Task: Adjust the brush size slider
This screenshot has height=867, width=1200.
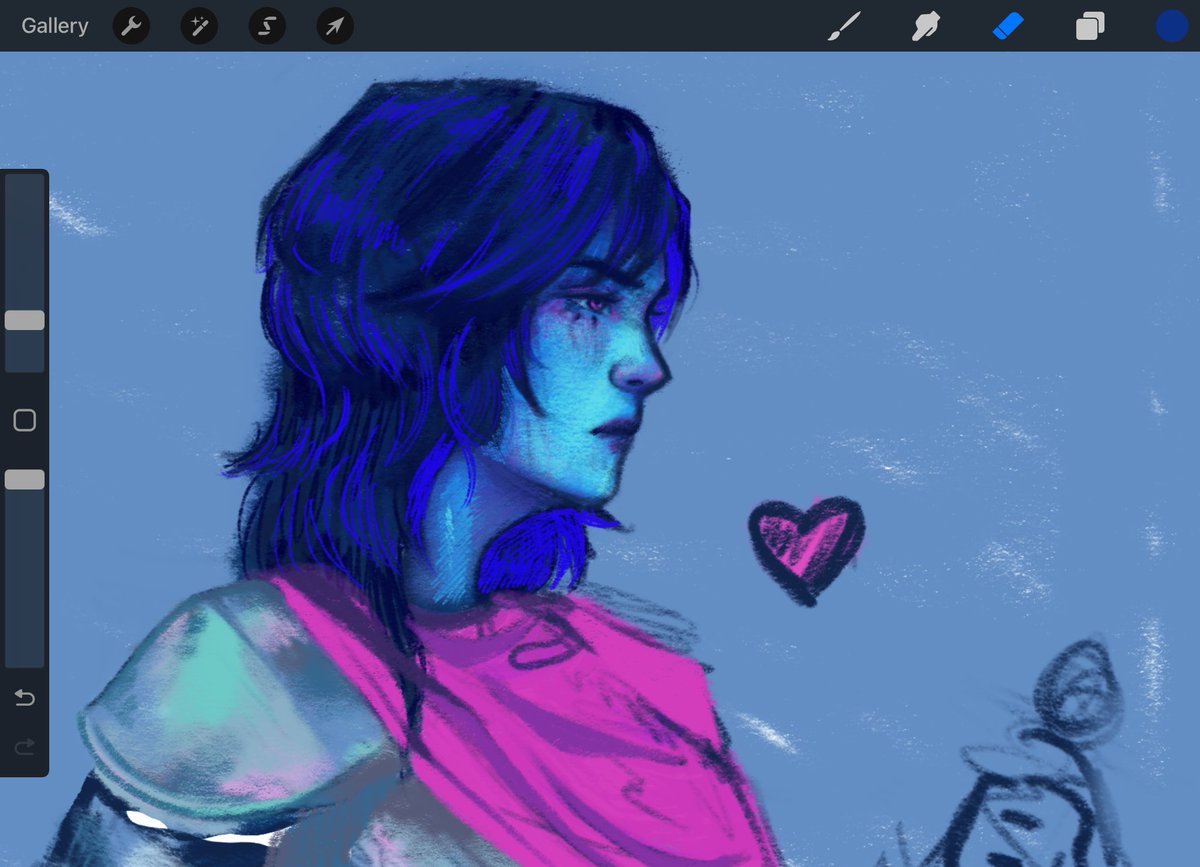Action: [x=25, y=318]
